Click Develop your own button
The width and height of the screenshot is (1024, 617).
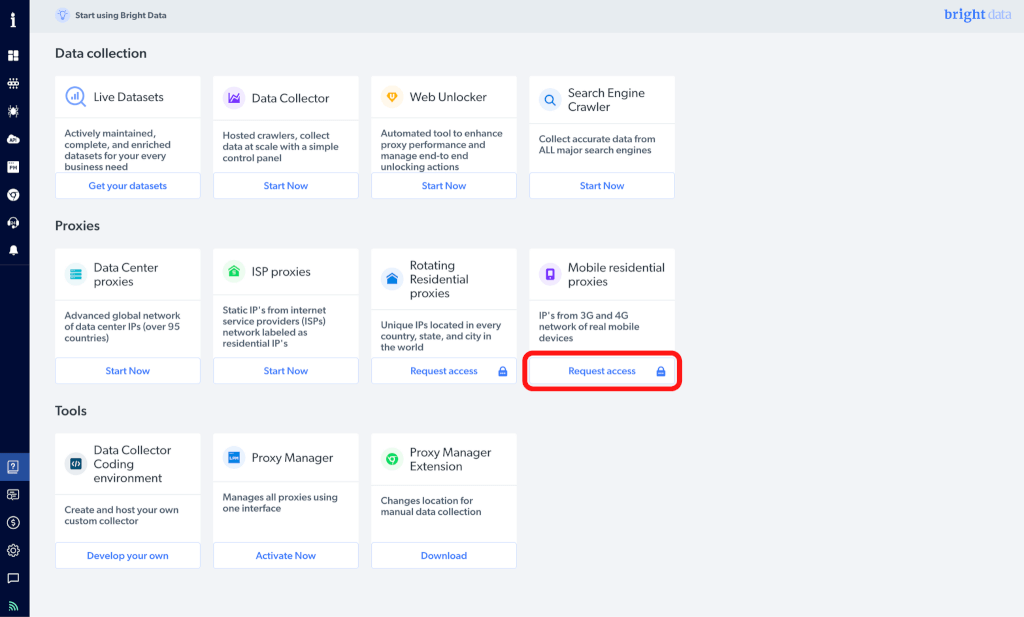128,556
